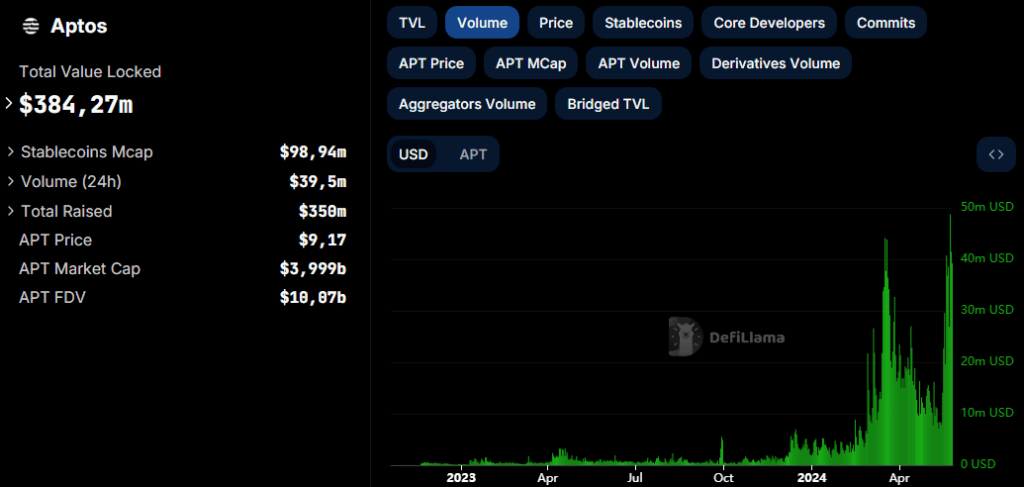1024x487 pixels.
Task: Expand the Stablecoins Mcap row
Action: [11, 152]
